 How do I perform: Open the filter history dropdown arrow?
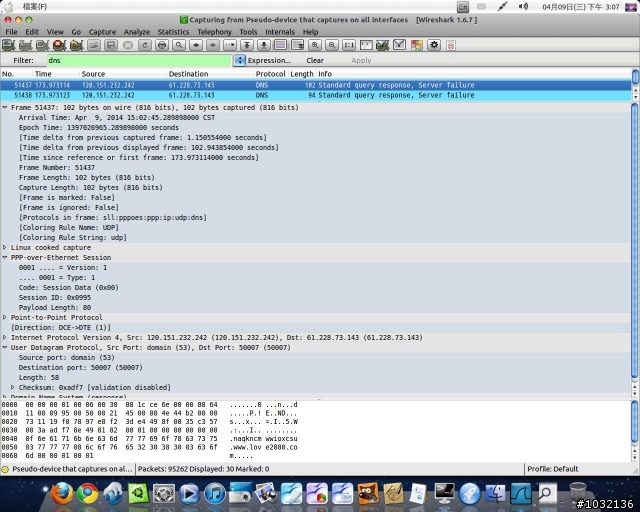pos(240,60)
